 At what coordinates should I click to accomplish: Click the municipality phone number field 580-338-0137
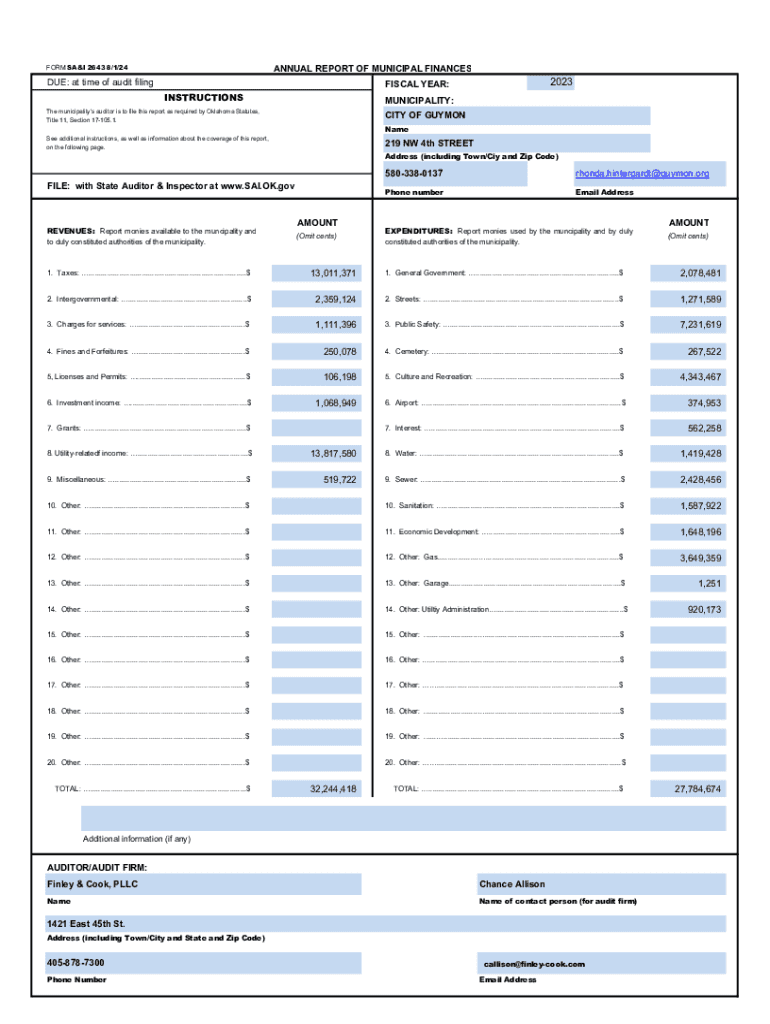click(x=455, y=174)
